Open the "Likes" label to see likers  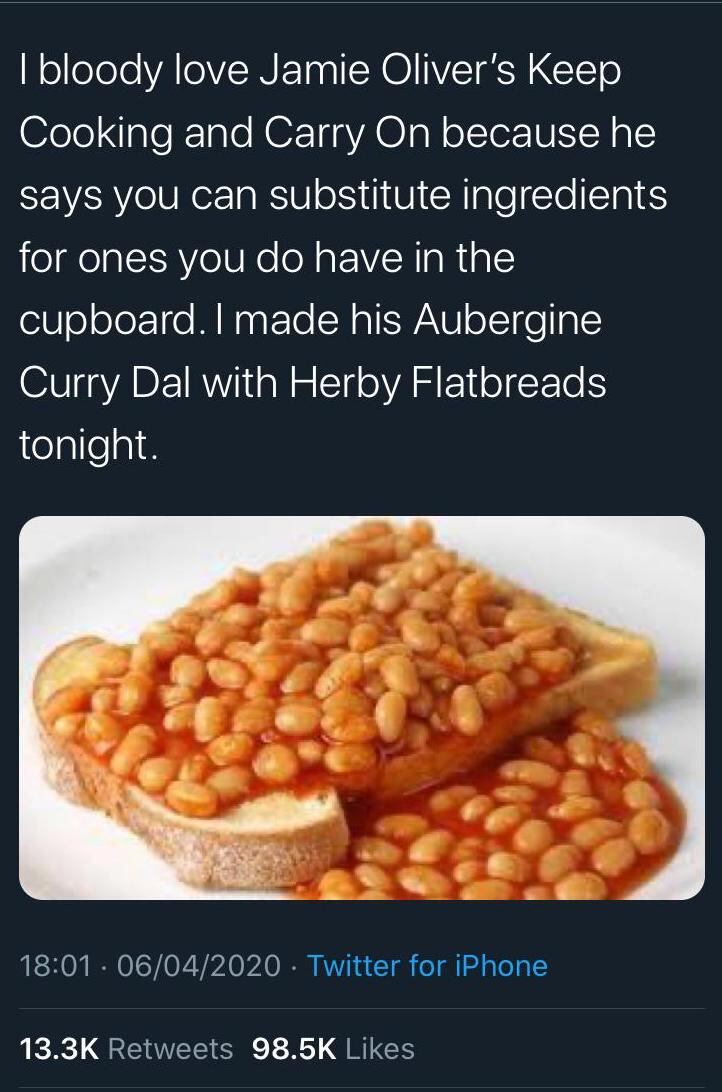[x=379, y=1048]
